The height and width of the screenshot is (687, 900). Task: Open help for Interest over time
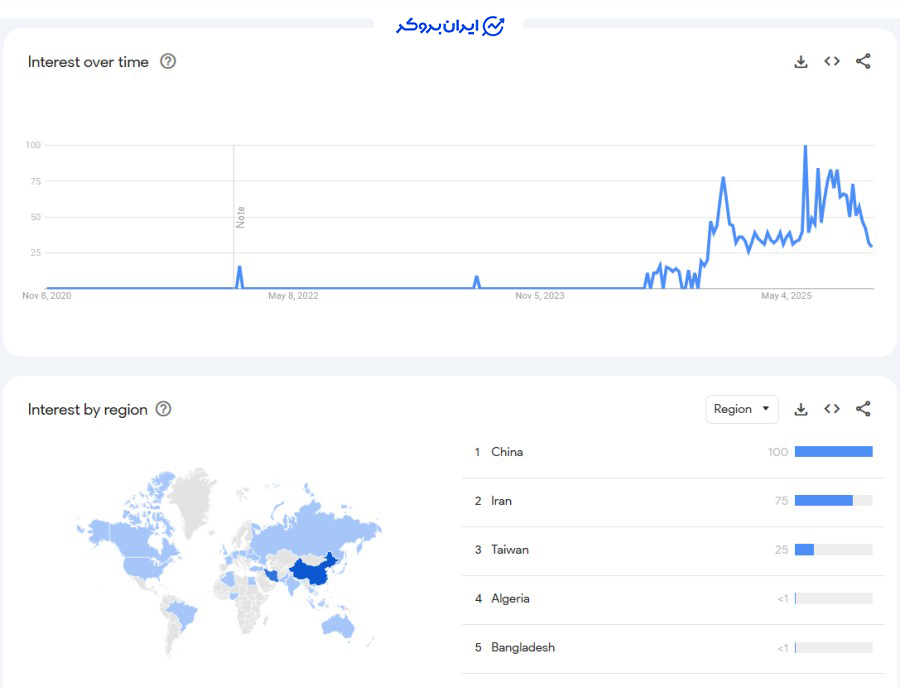[x=168, y=62]
